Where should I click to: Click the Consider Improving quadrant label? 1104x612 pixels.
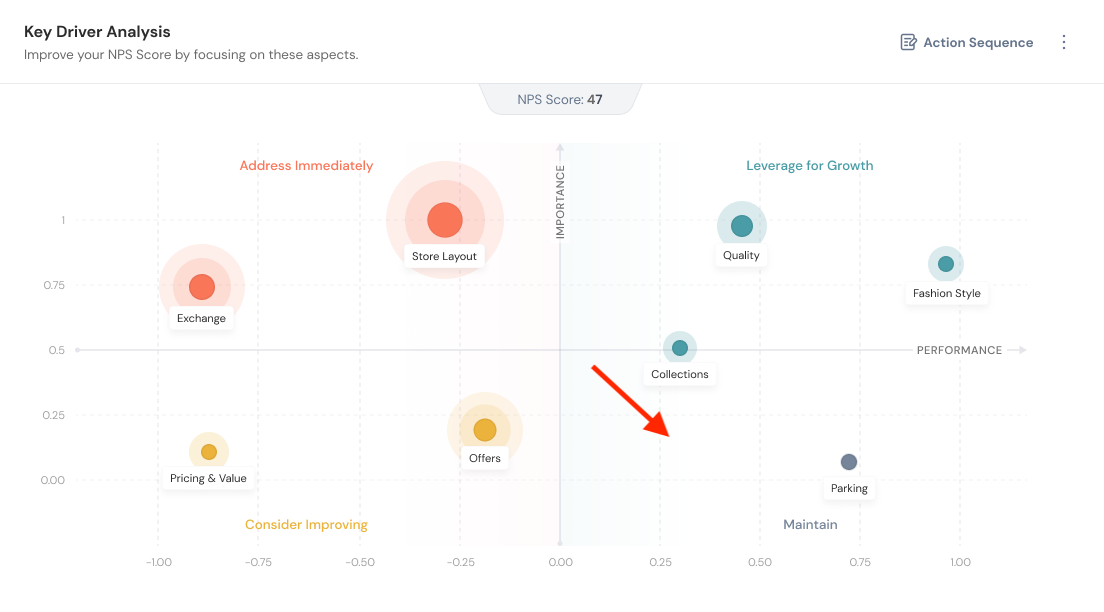coord(306,525)
